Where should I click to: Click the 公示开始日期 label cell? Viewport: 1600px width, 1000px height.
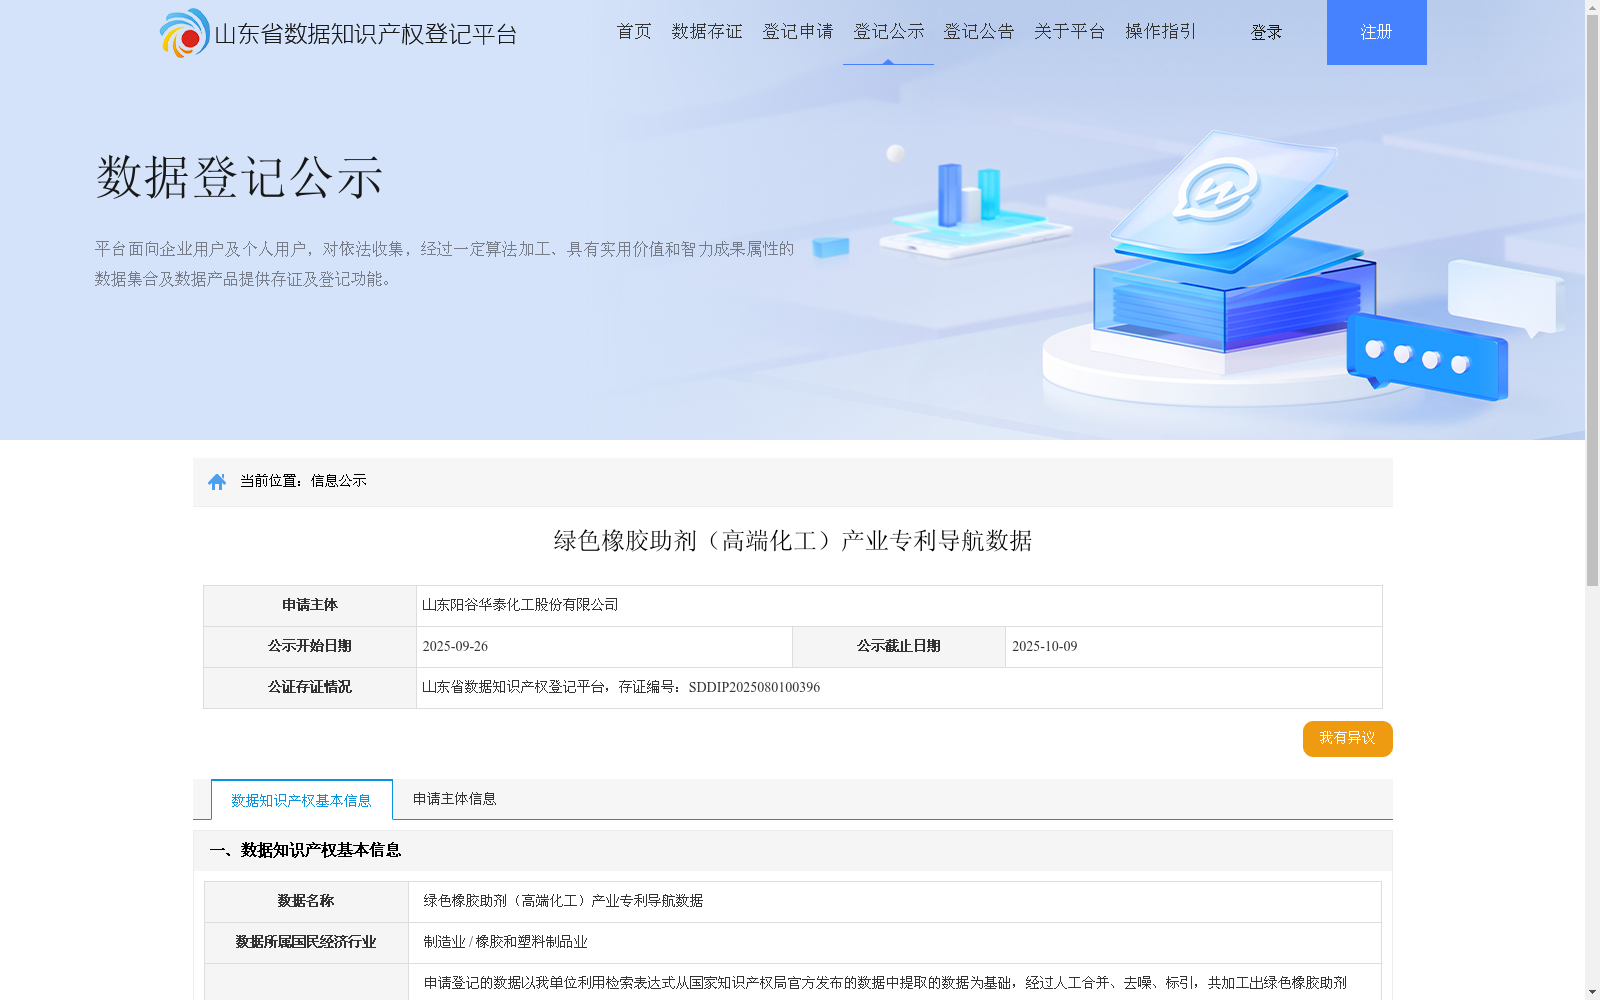coord(310,647)
